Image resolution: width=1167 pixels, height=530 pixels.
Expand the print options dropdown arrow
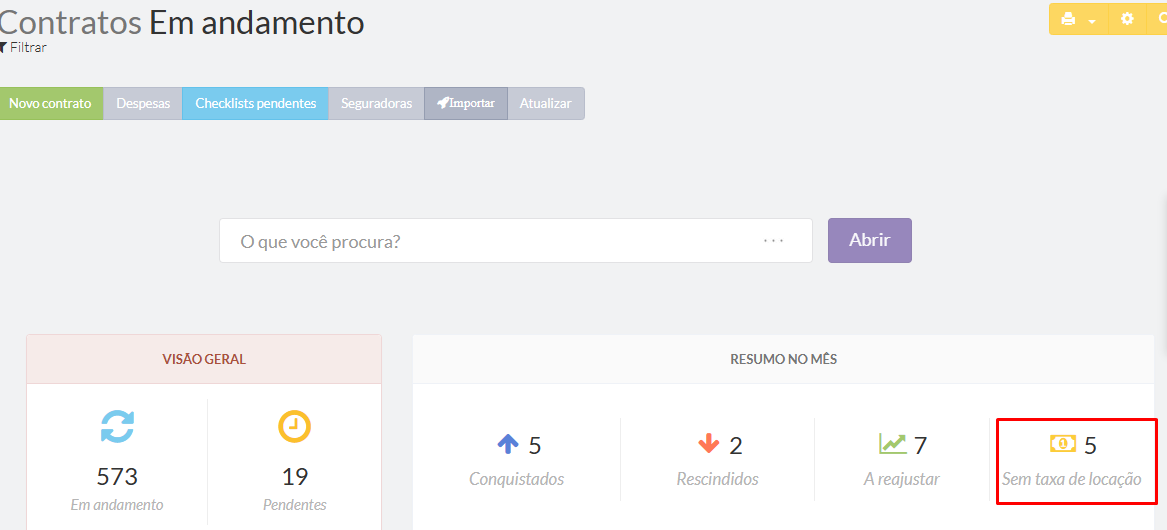[x=1092, y=20]
